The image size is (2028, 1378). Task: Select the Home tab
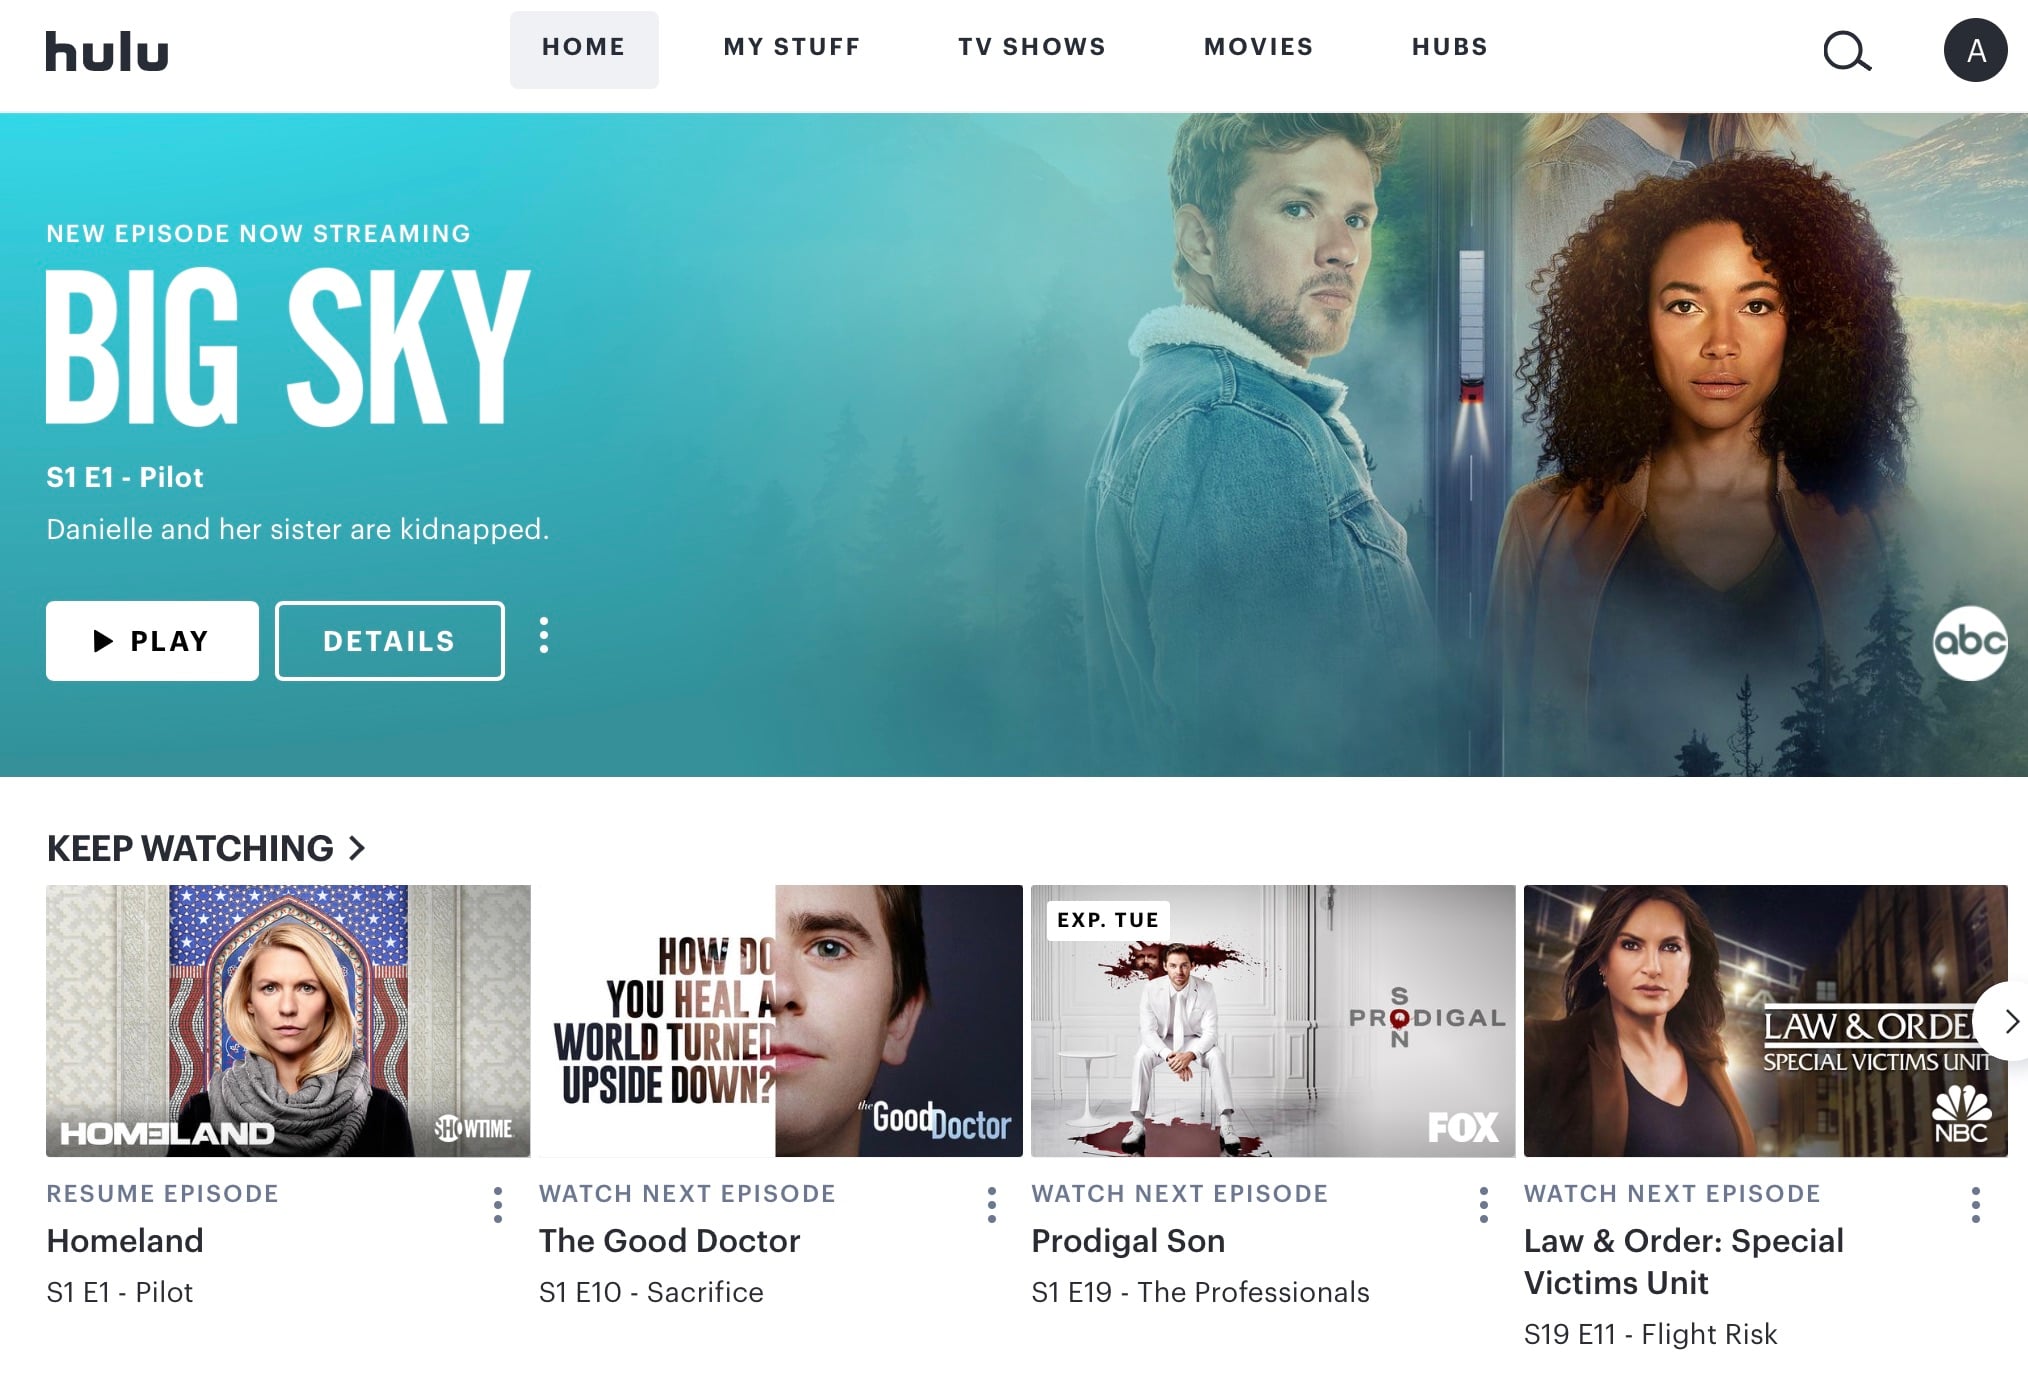point(584,49)
